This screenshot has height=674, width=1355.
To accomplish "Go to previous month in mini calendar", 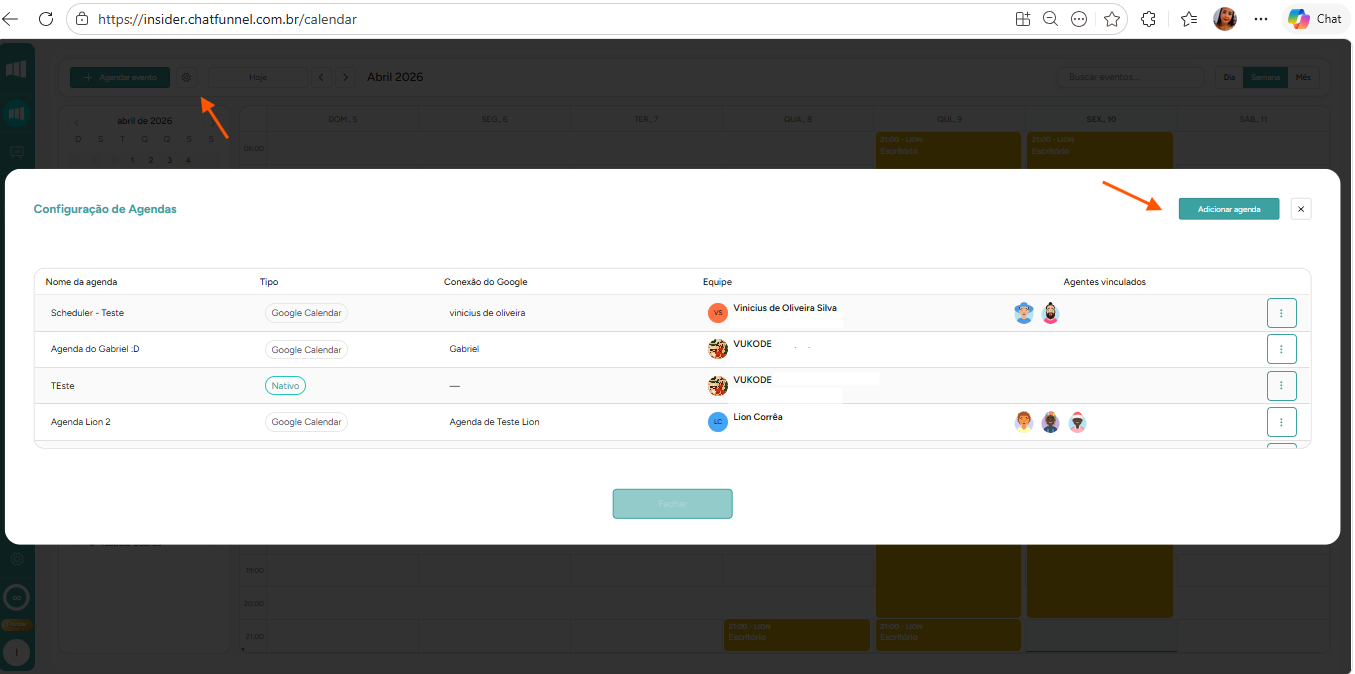I will [77, 122].
